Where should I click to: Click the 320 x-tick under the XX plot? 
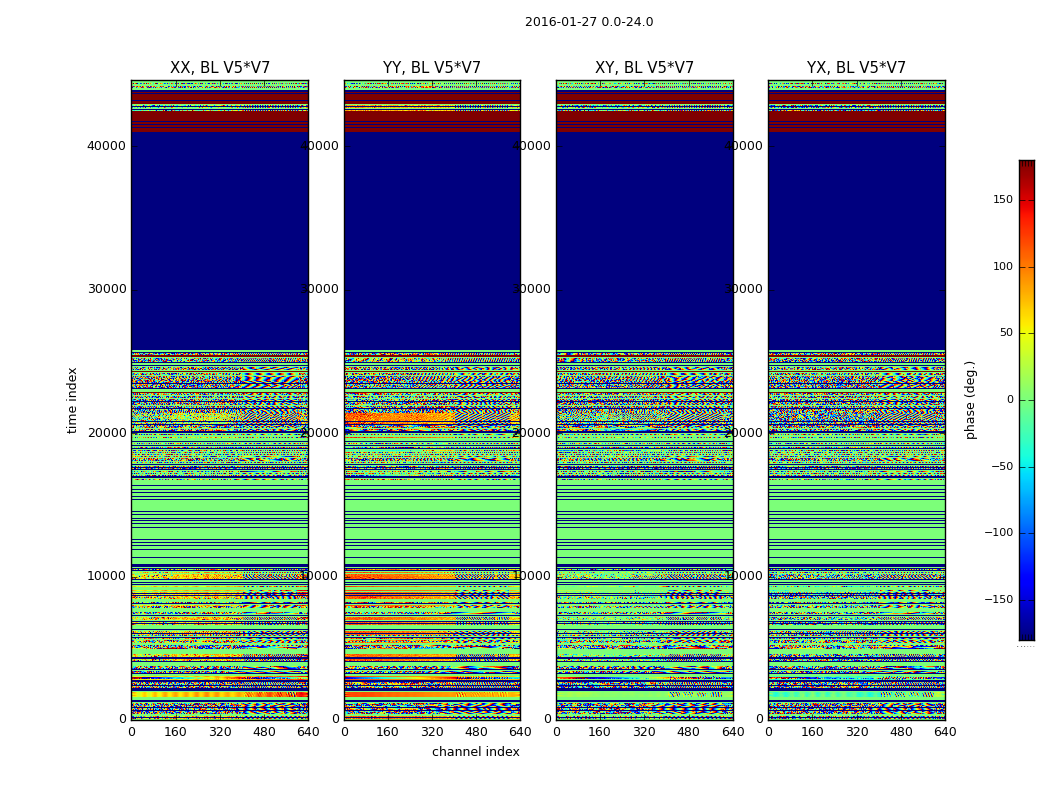220,732
